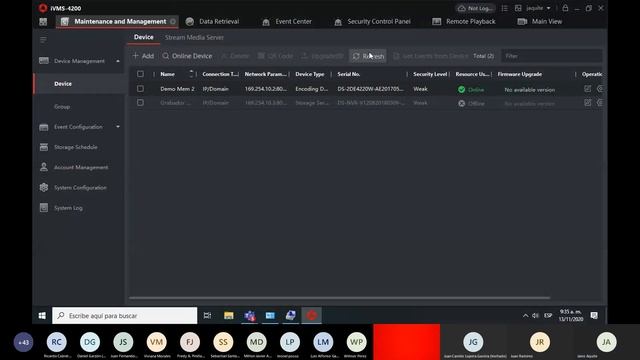
Task: Click the horizontal scrollbar under the device table
Action: click(x=340, y=298)
